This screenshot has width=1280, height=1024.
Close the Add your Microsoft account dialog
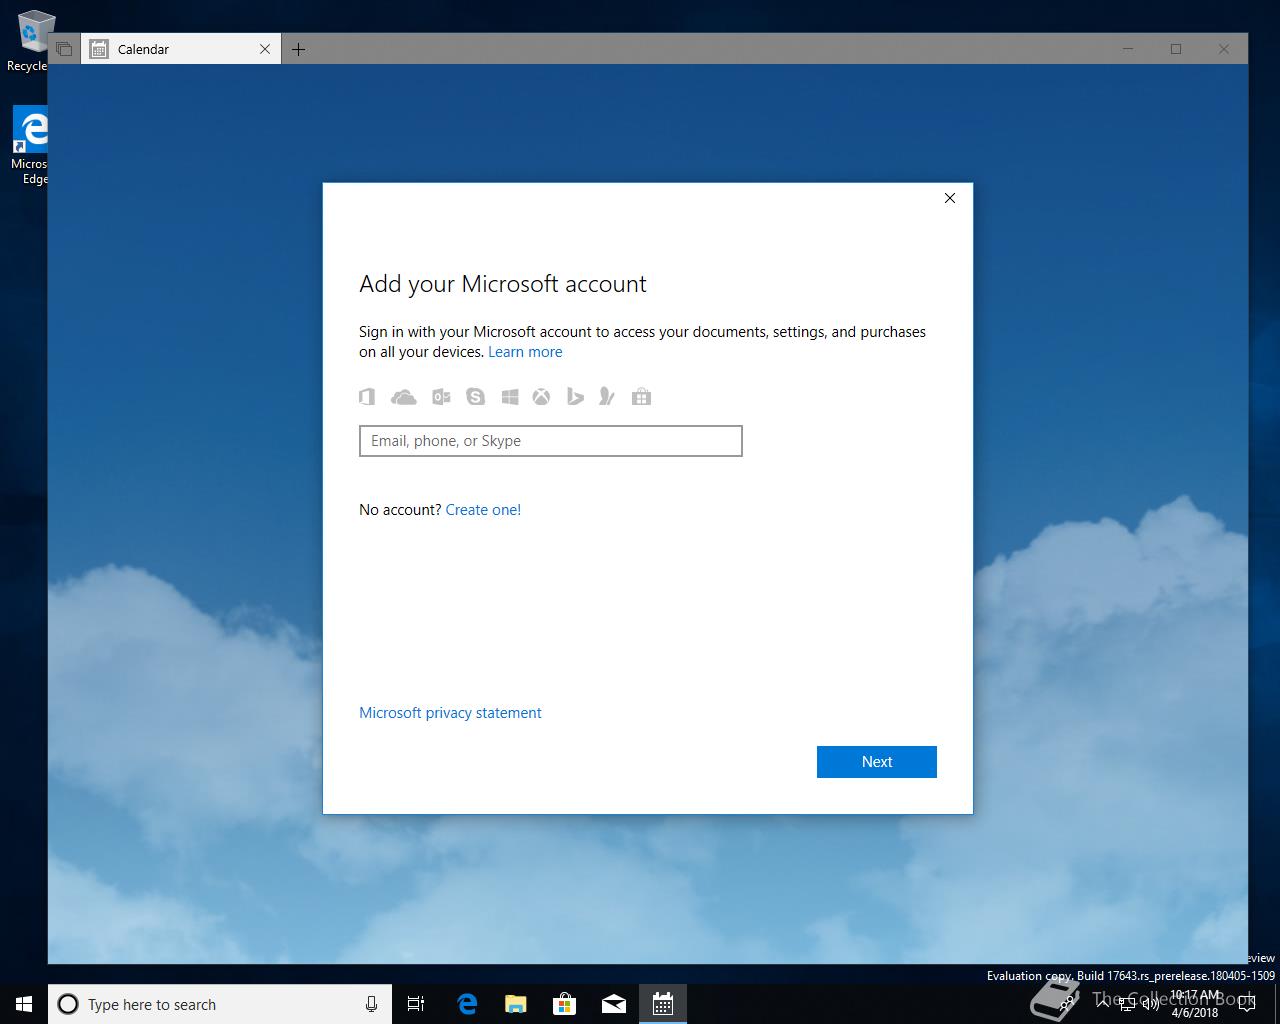coord(950,198)
